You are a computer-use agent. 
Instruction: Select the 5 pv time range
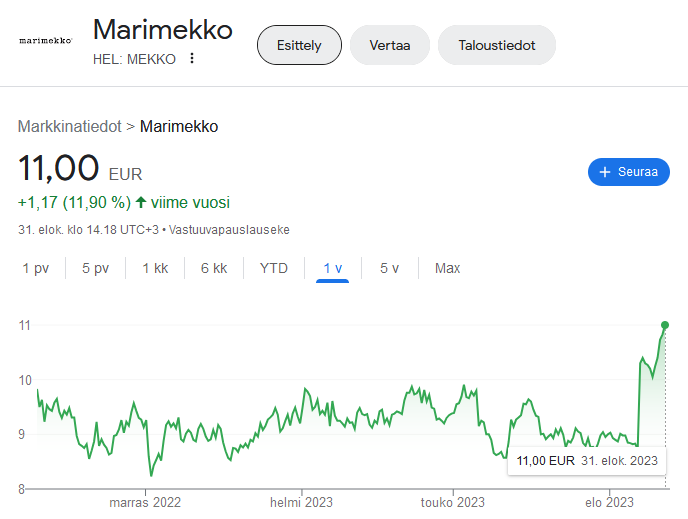95,268
